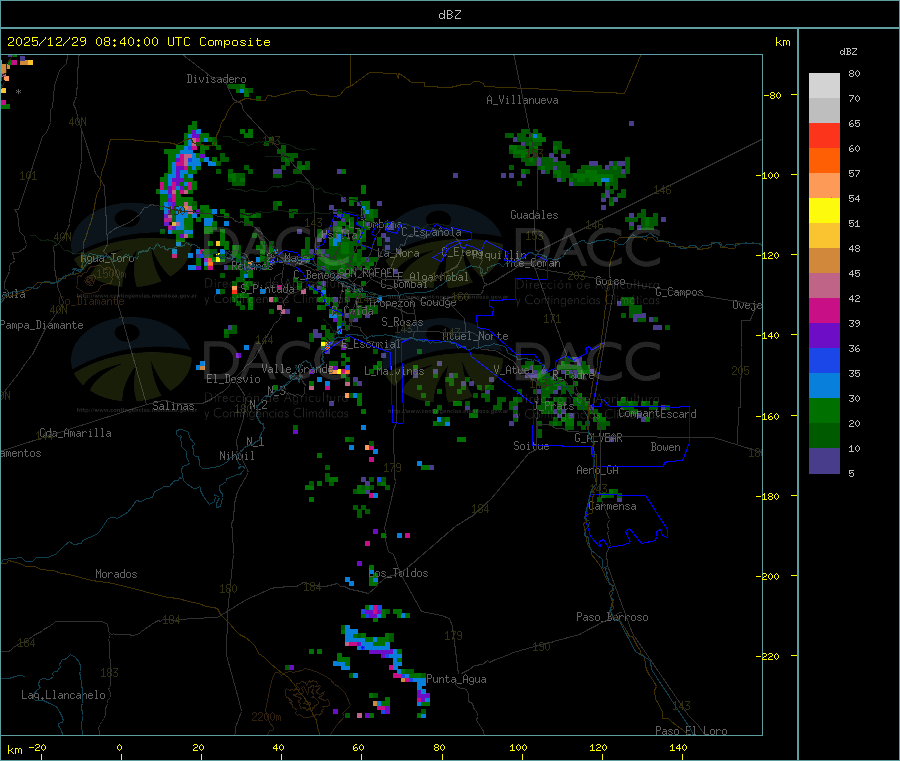Click the Paso_Barroso map label
900x761 pixels.
pyautogui.click(x=612, y=617)
